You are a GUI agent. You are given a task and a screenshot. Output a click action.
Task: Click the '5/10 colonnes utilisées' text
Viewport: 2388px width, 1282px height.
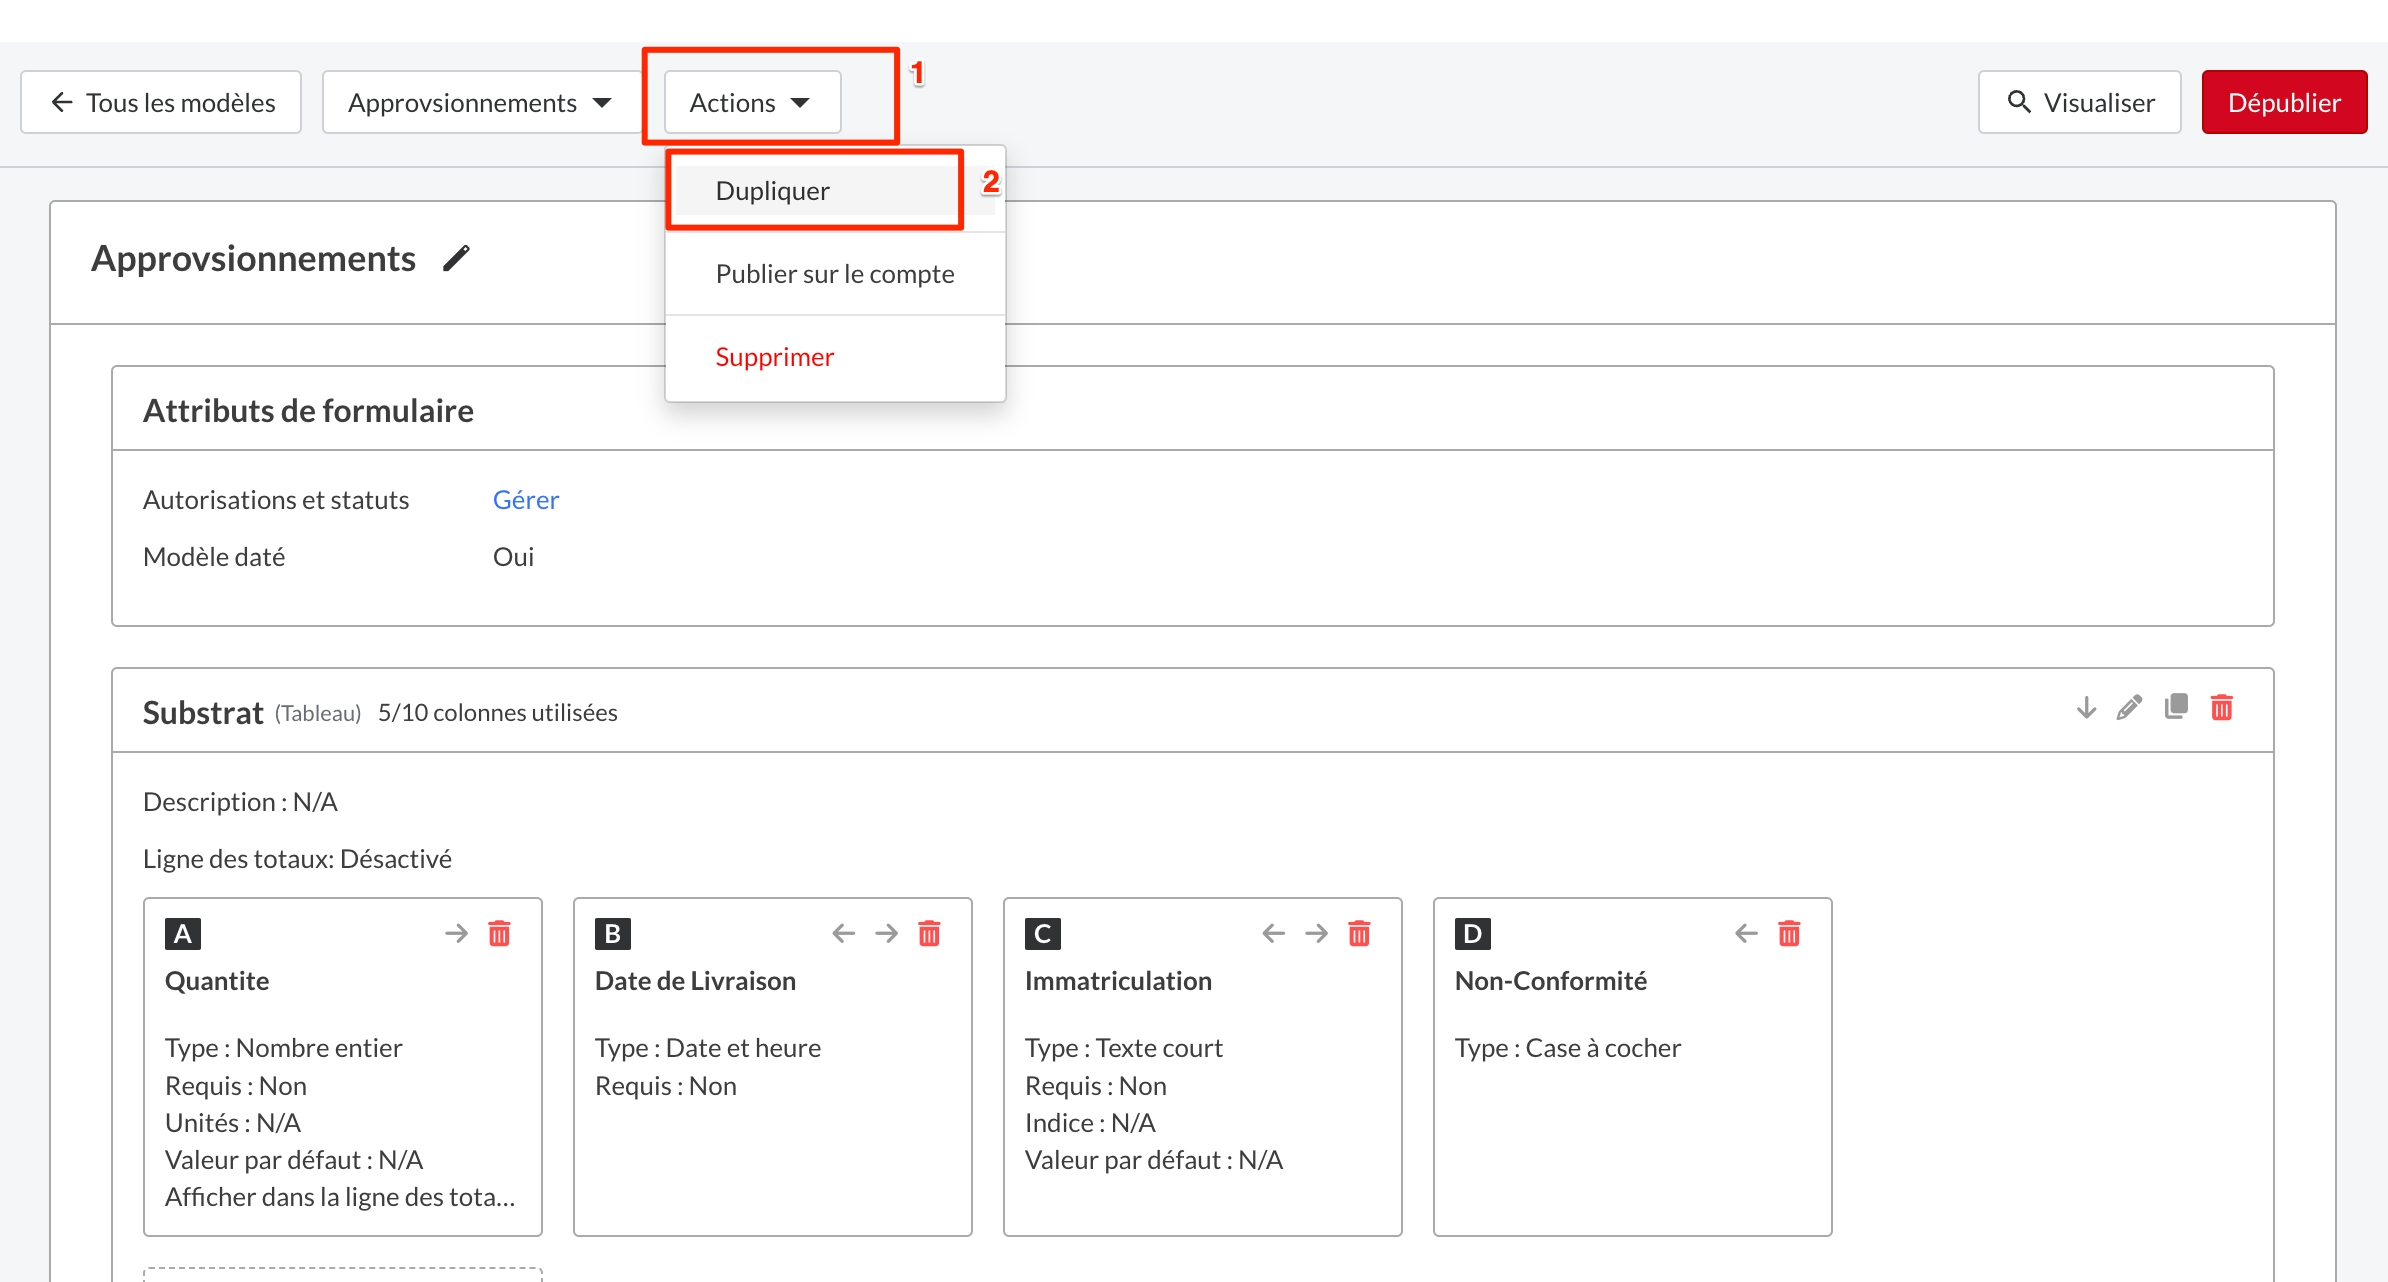click(x=498, y=713)
